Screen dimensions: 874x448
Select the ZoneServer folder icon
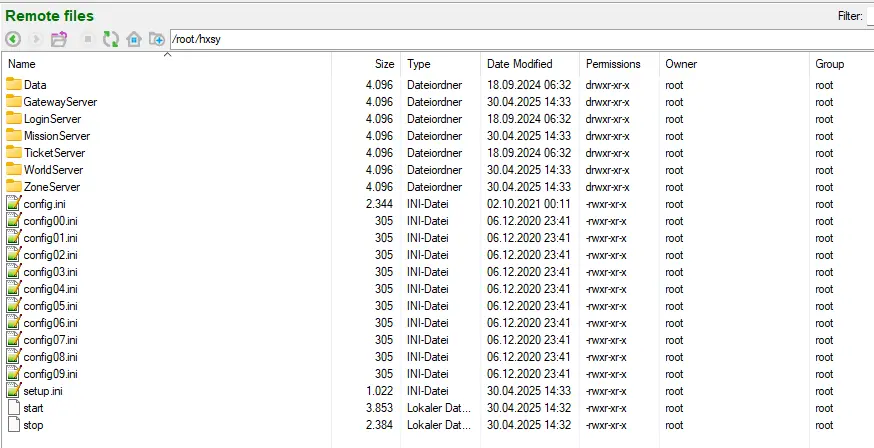[14, 187]
